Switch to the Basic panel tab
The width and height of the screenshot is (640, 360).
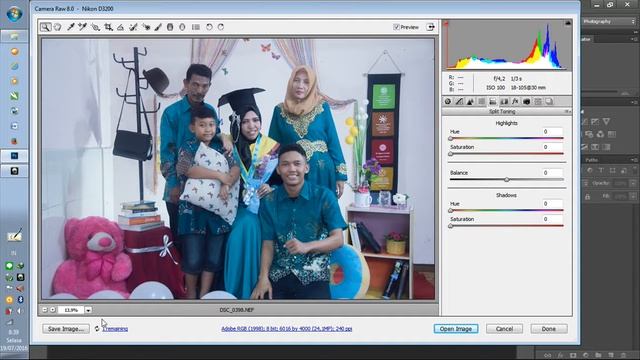tap(448, 101)
